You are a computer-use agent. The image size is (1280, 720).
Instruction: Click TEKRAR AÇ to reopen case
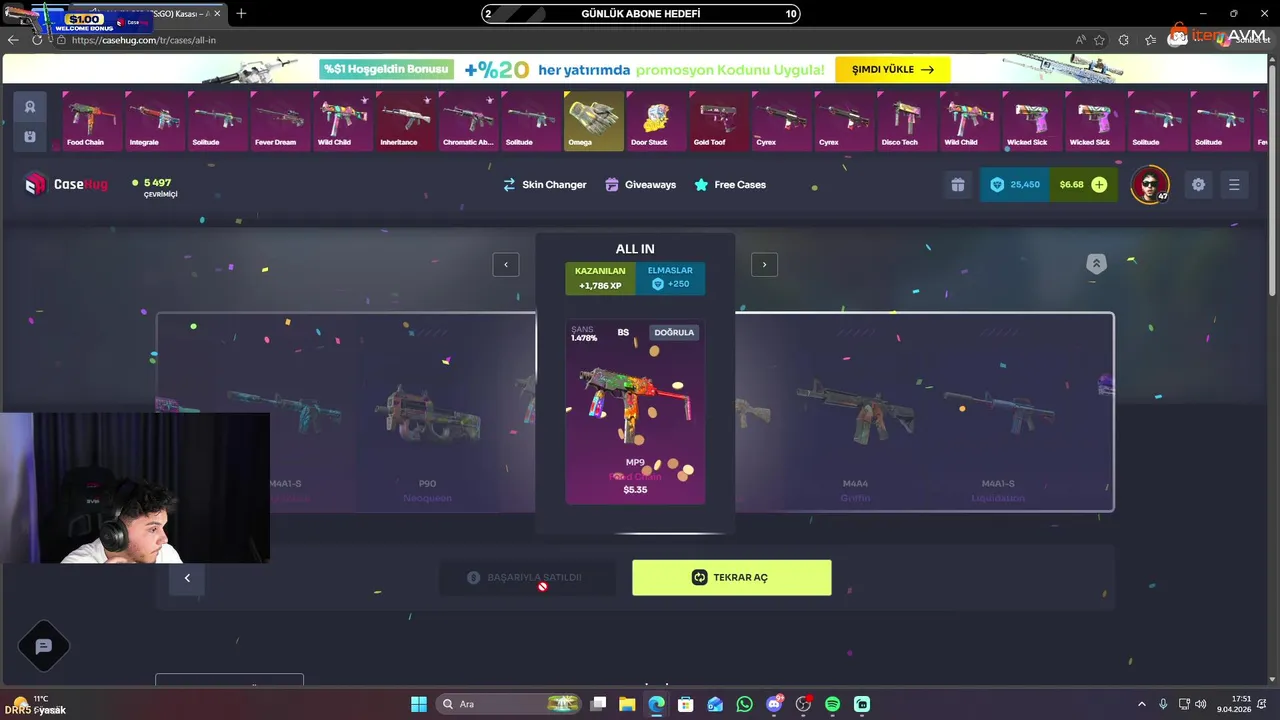pyautogui.click(x=731, y=578)
